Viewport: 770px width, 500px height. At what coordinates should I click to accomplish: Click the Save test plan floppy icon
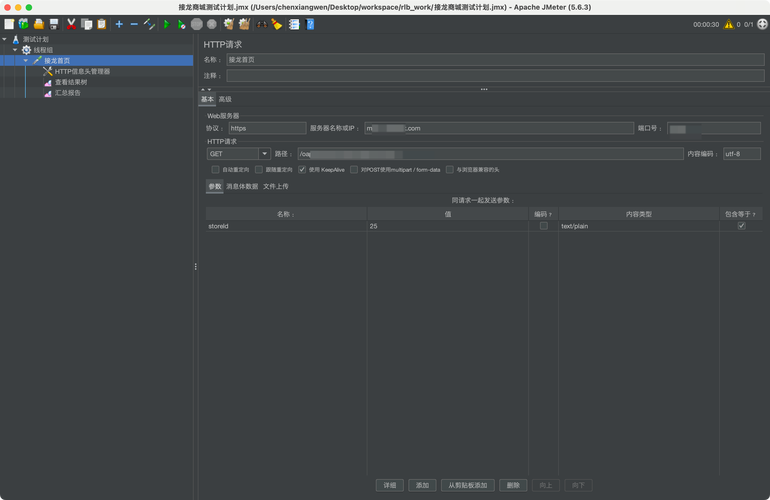pyautogui.click(x=54, y=24)
